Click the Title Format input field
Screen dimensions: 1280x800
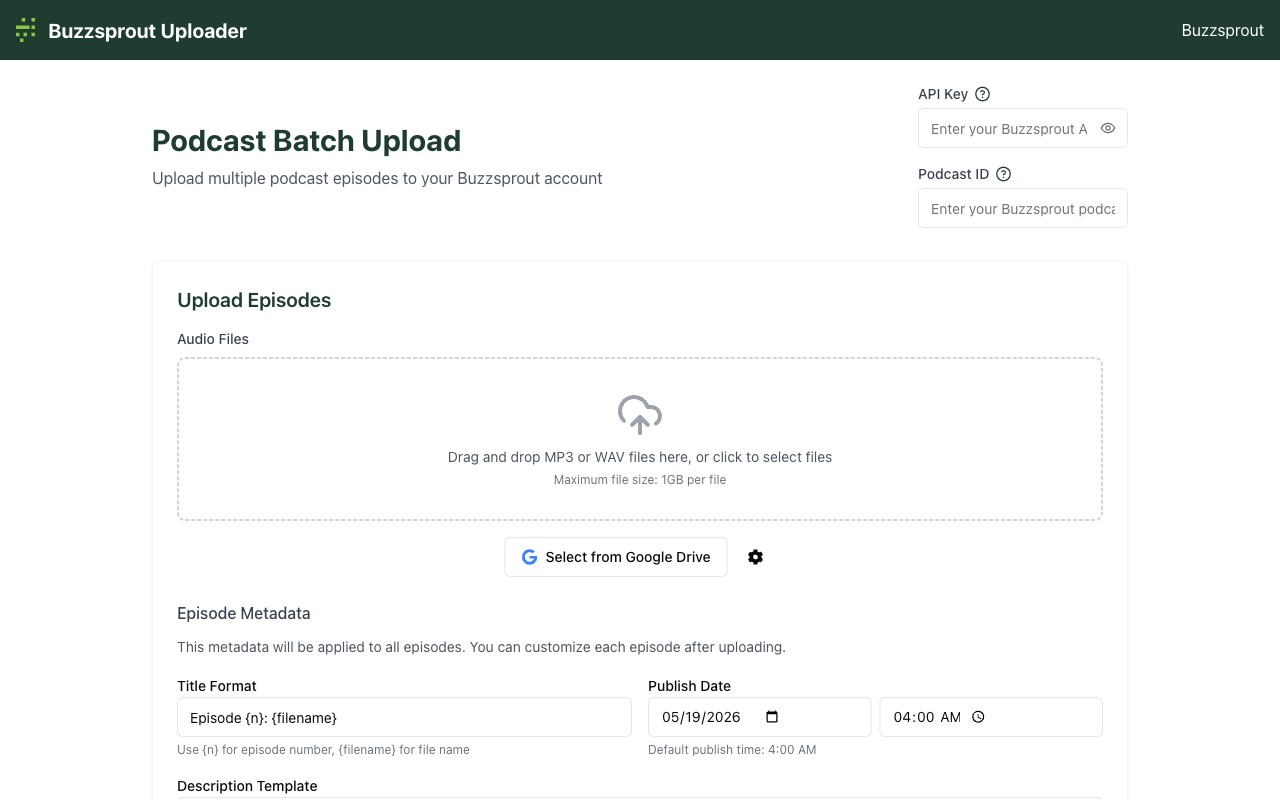click(404, 717)
